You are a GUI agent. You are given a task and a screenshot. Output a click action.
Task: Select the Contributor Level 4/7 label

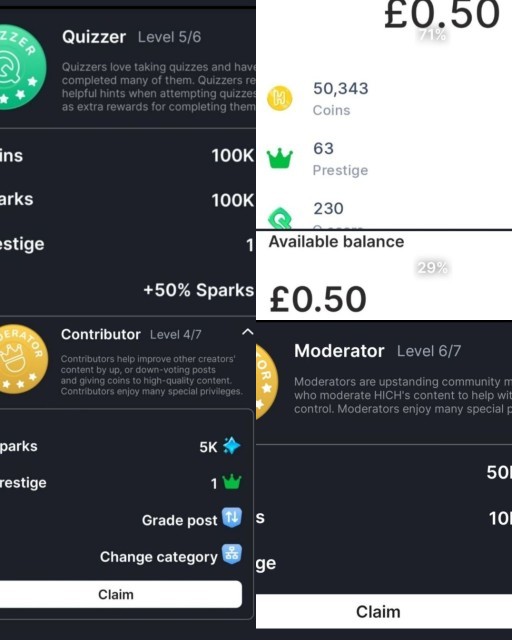[x=176, y=335]
